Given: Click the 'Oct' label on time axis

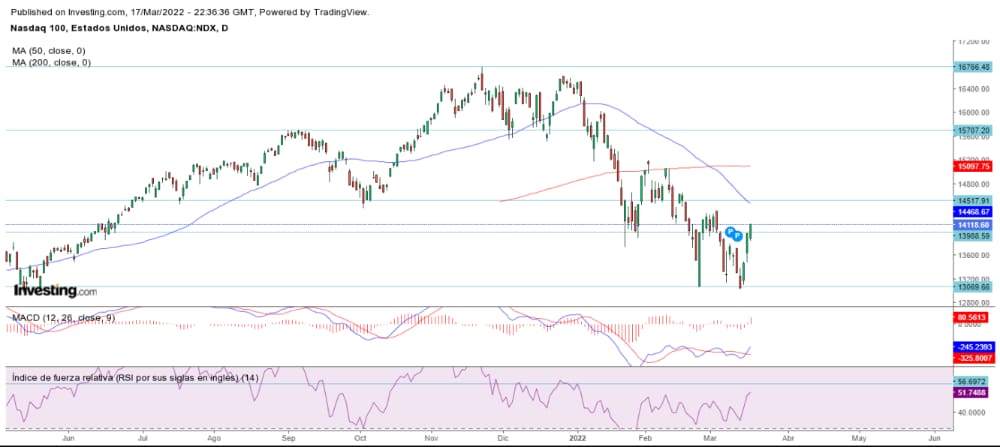Looking at the screenshot, I should (x=360, y=439).
